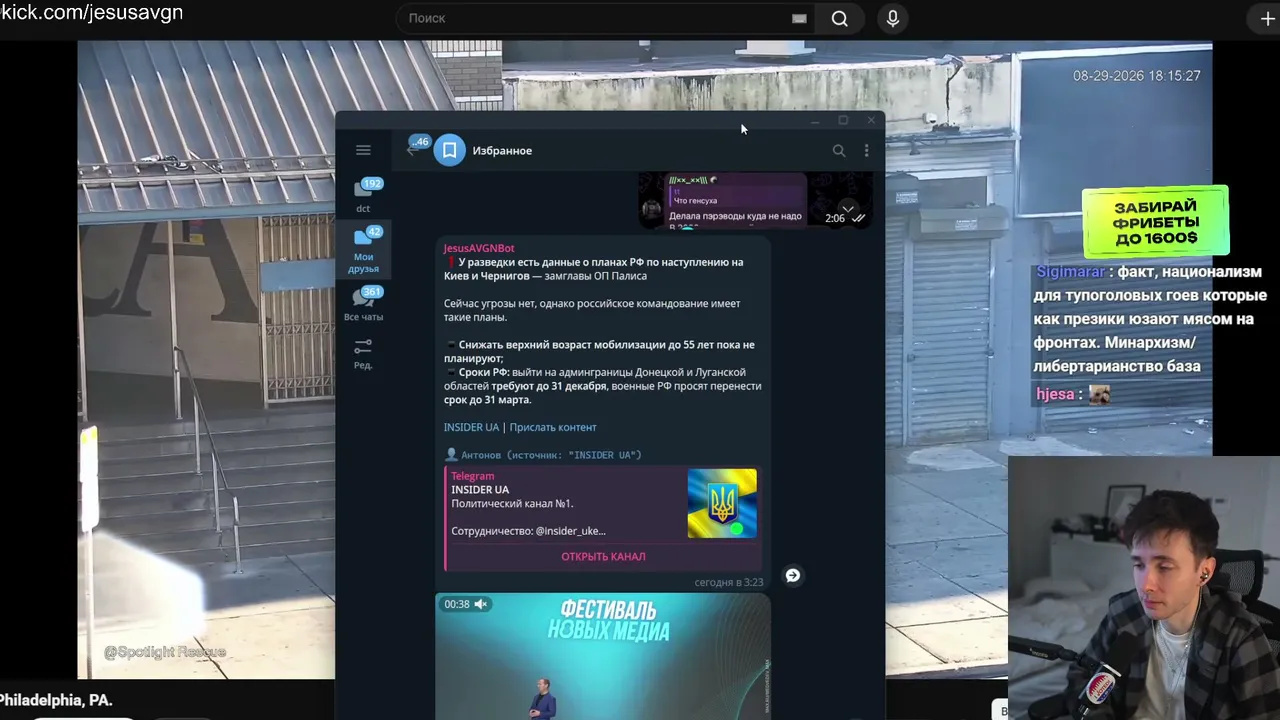
Task: Select the 'Telegram' label in link preview
Action: [473, 476]
